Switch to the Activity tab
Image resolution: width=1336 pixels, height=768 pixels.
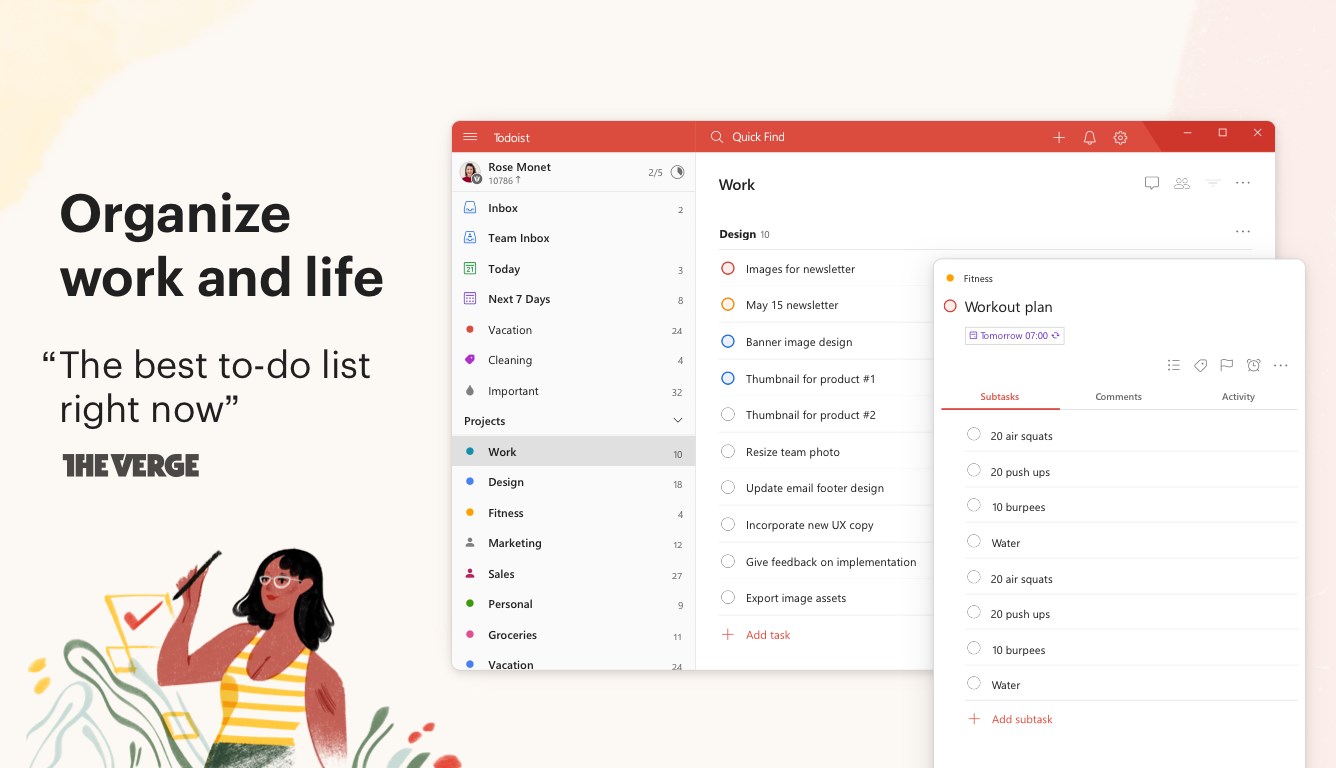click(1238, 397)
